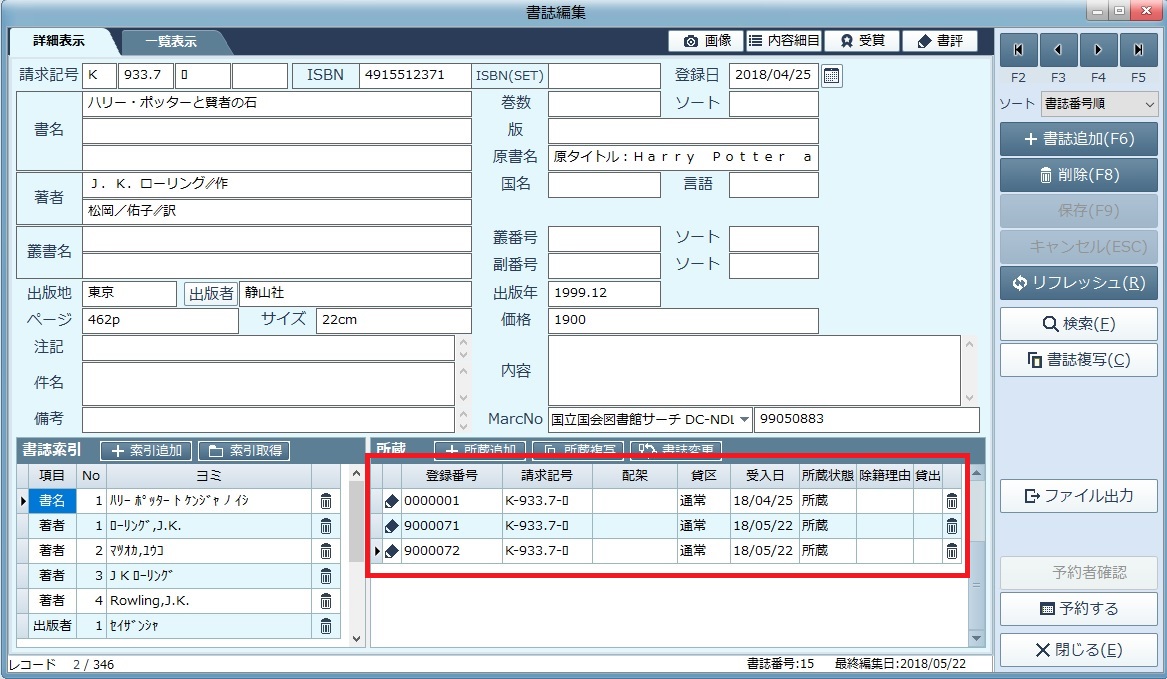Go to previous record arrow button

(x=1058, y=50)
